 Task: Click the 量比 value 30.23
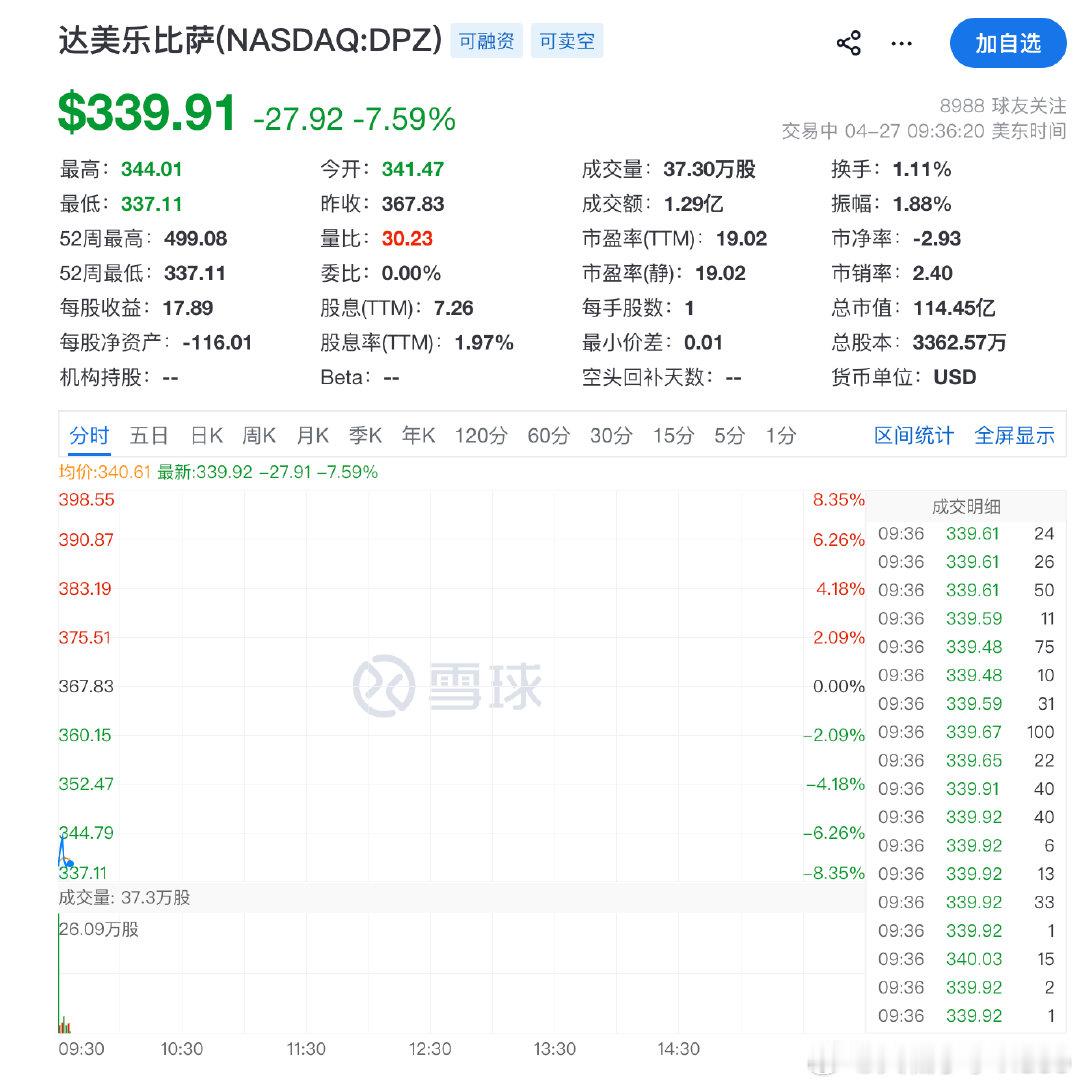pos(407,239)
